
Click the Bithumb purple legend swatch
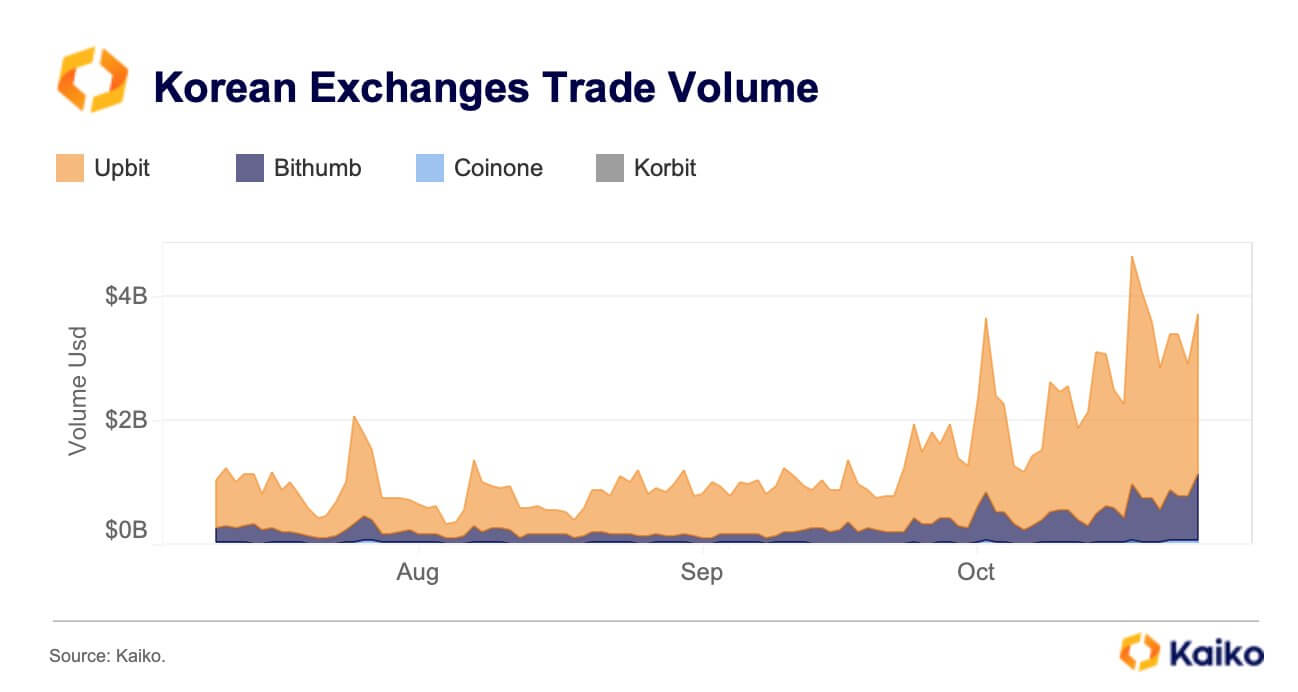(x=249, y=168)
